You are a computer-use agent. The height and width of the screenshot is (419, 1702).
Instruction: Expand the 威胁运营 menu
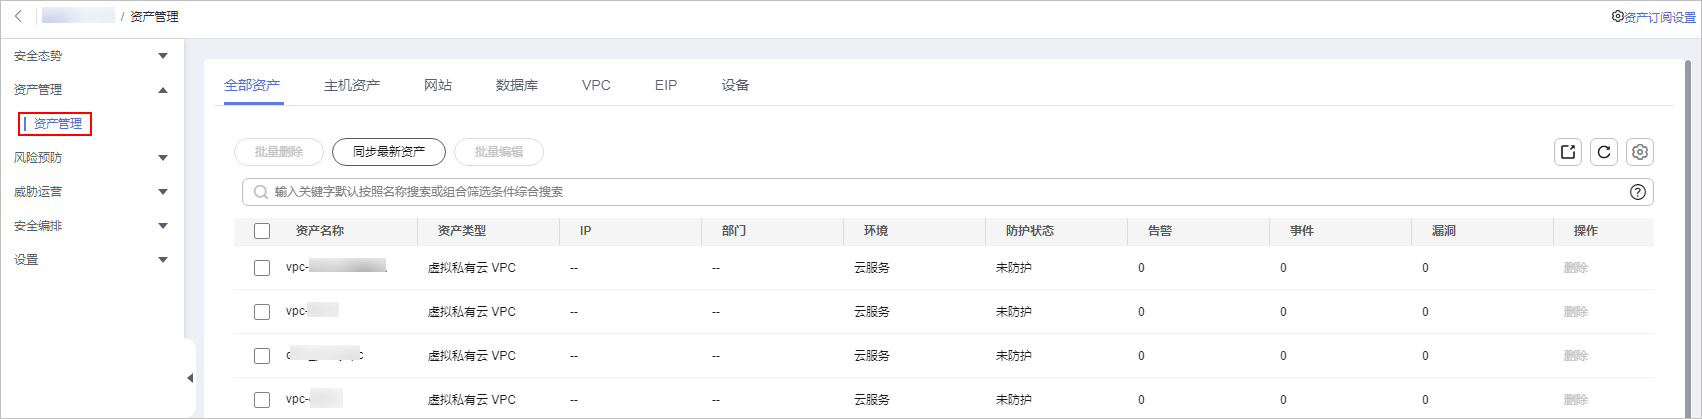click(x=163, y=192)
